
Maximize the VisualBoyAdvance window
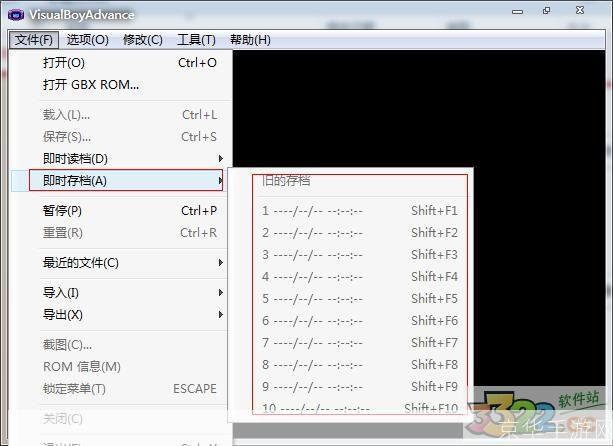pyautogui.click(x=547, y=11)
